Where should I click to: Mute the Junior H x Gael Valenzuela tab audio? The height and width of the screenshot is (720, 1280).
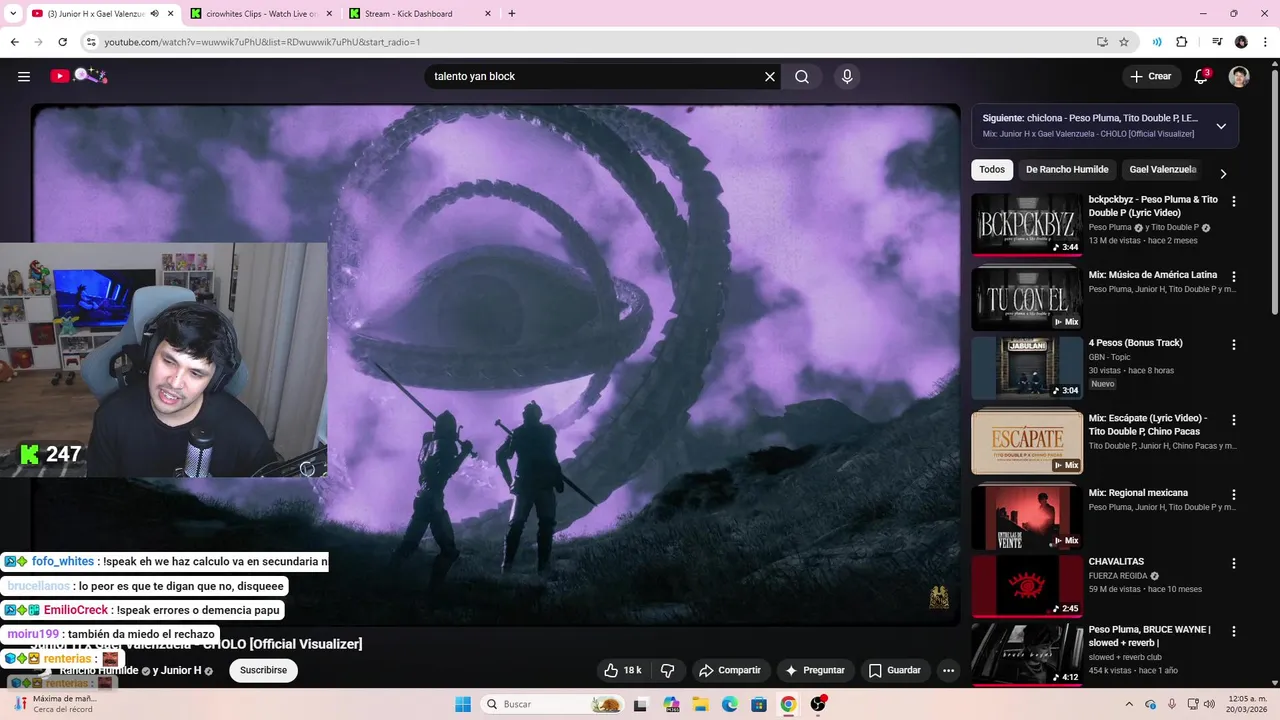pos(154,14)
